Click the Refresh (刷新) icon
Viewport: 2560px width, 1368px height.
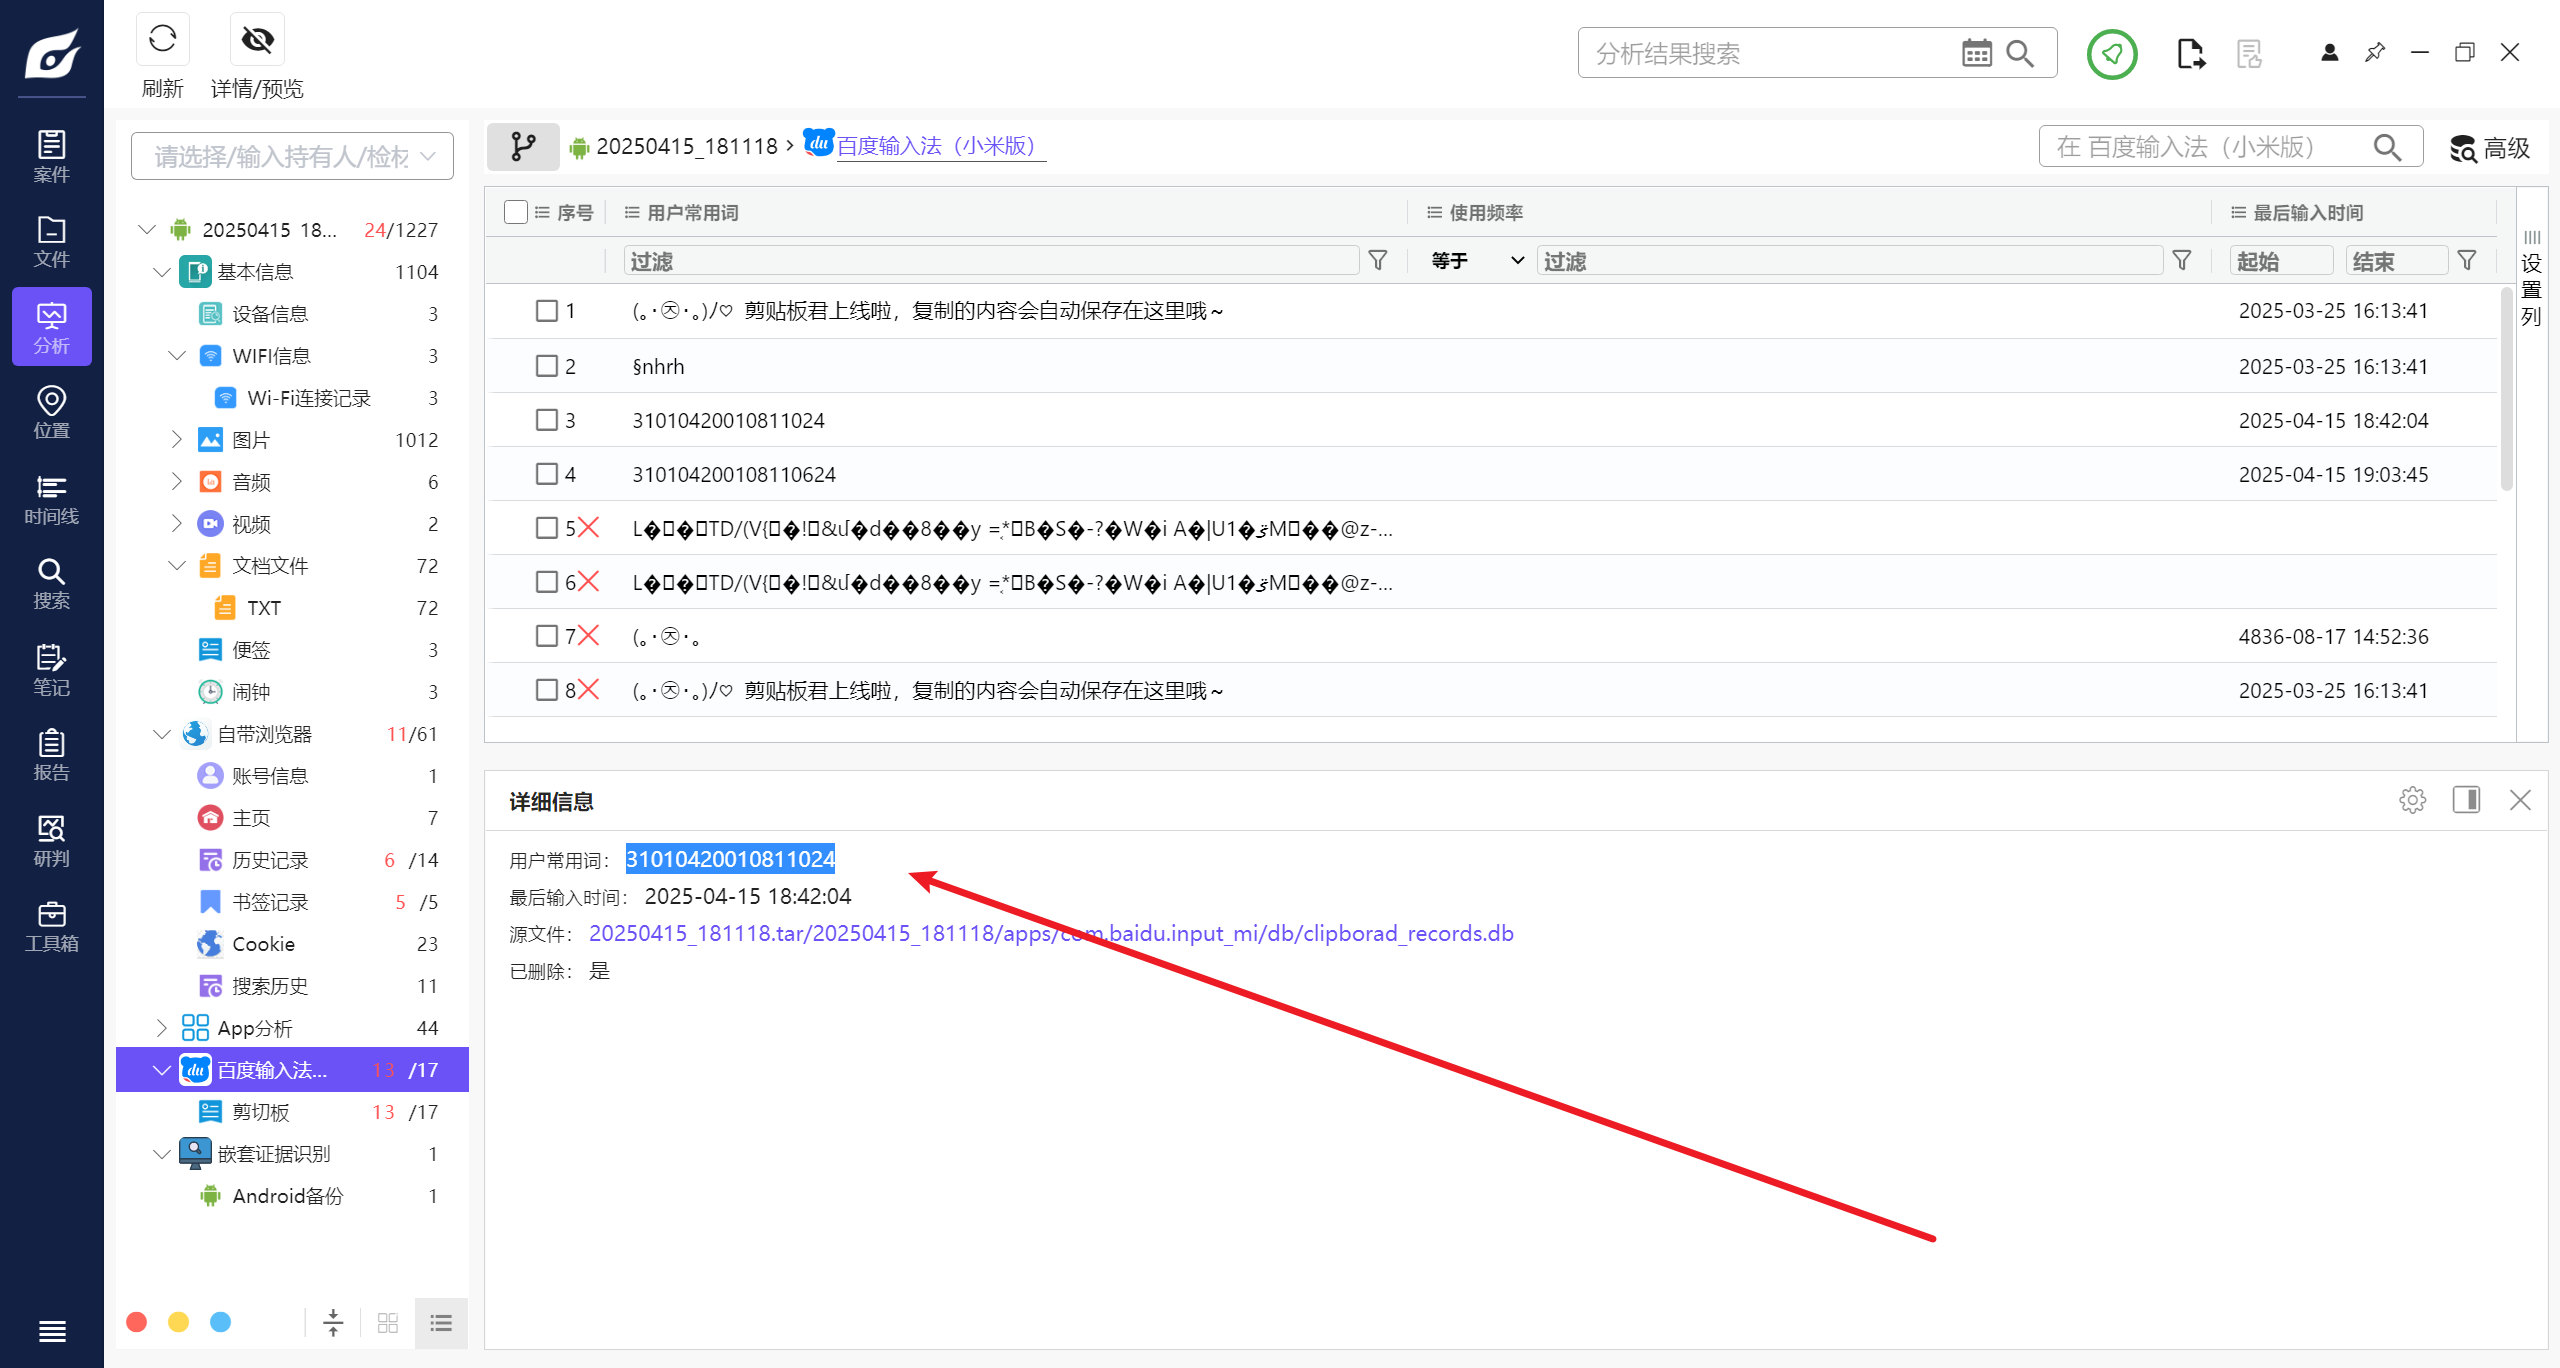click(162, 40)
